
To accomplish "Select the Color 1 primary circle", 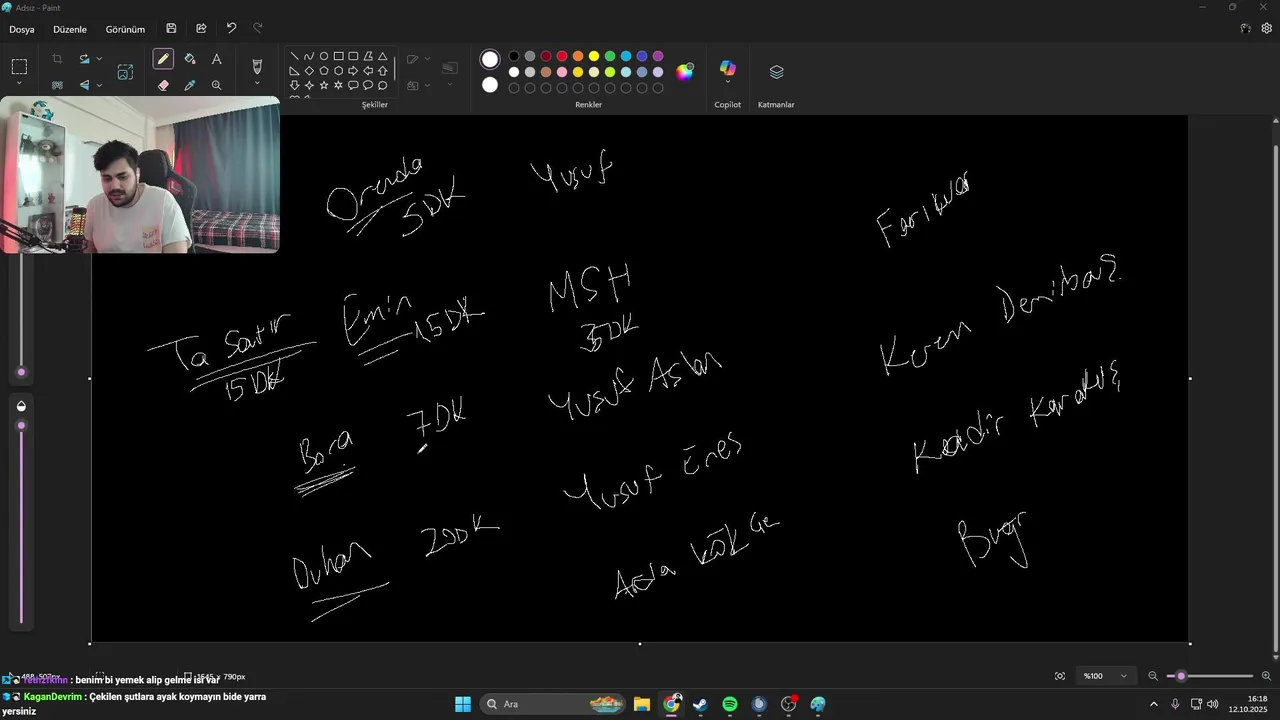I will click(x=490, y=59).
